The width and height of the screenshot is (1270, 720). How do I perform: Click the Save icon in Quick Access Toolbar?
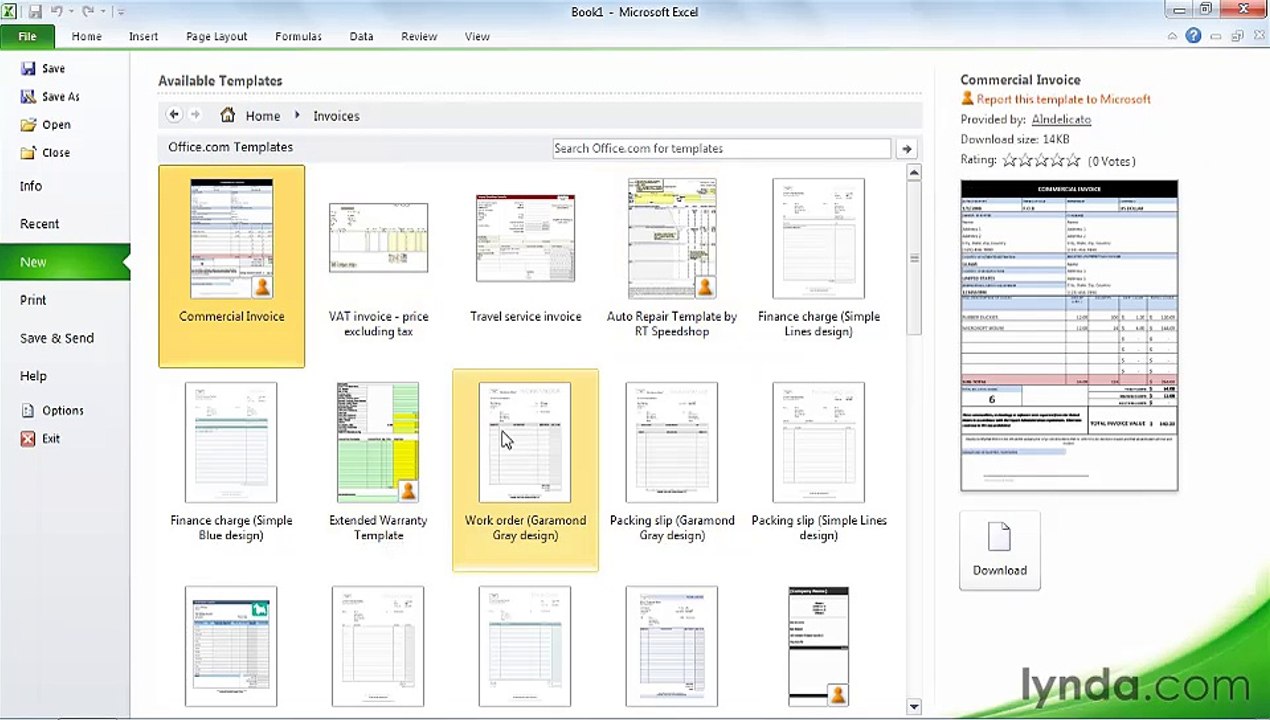pyautogui.click(x=35, y=12)
